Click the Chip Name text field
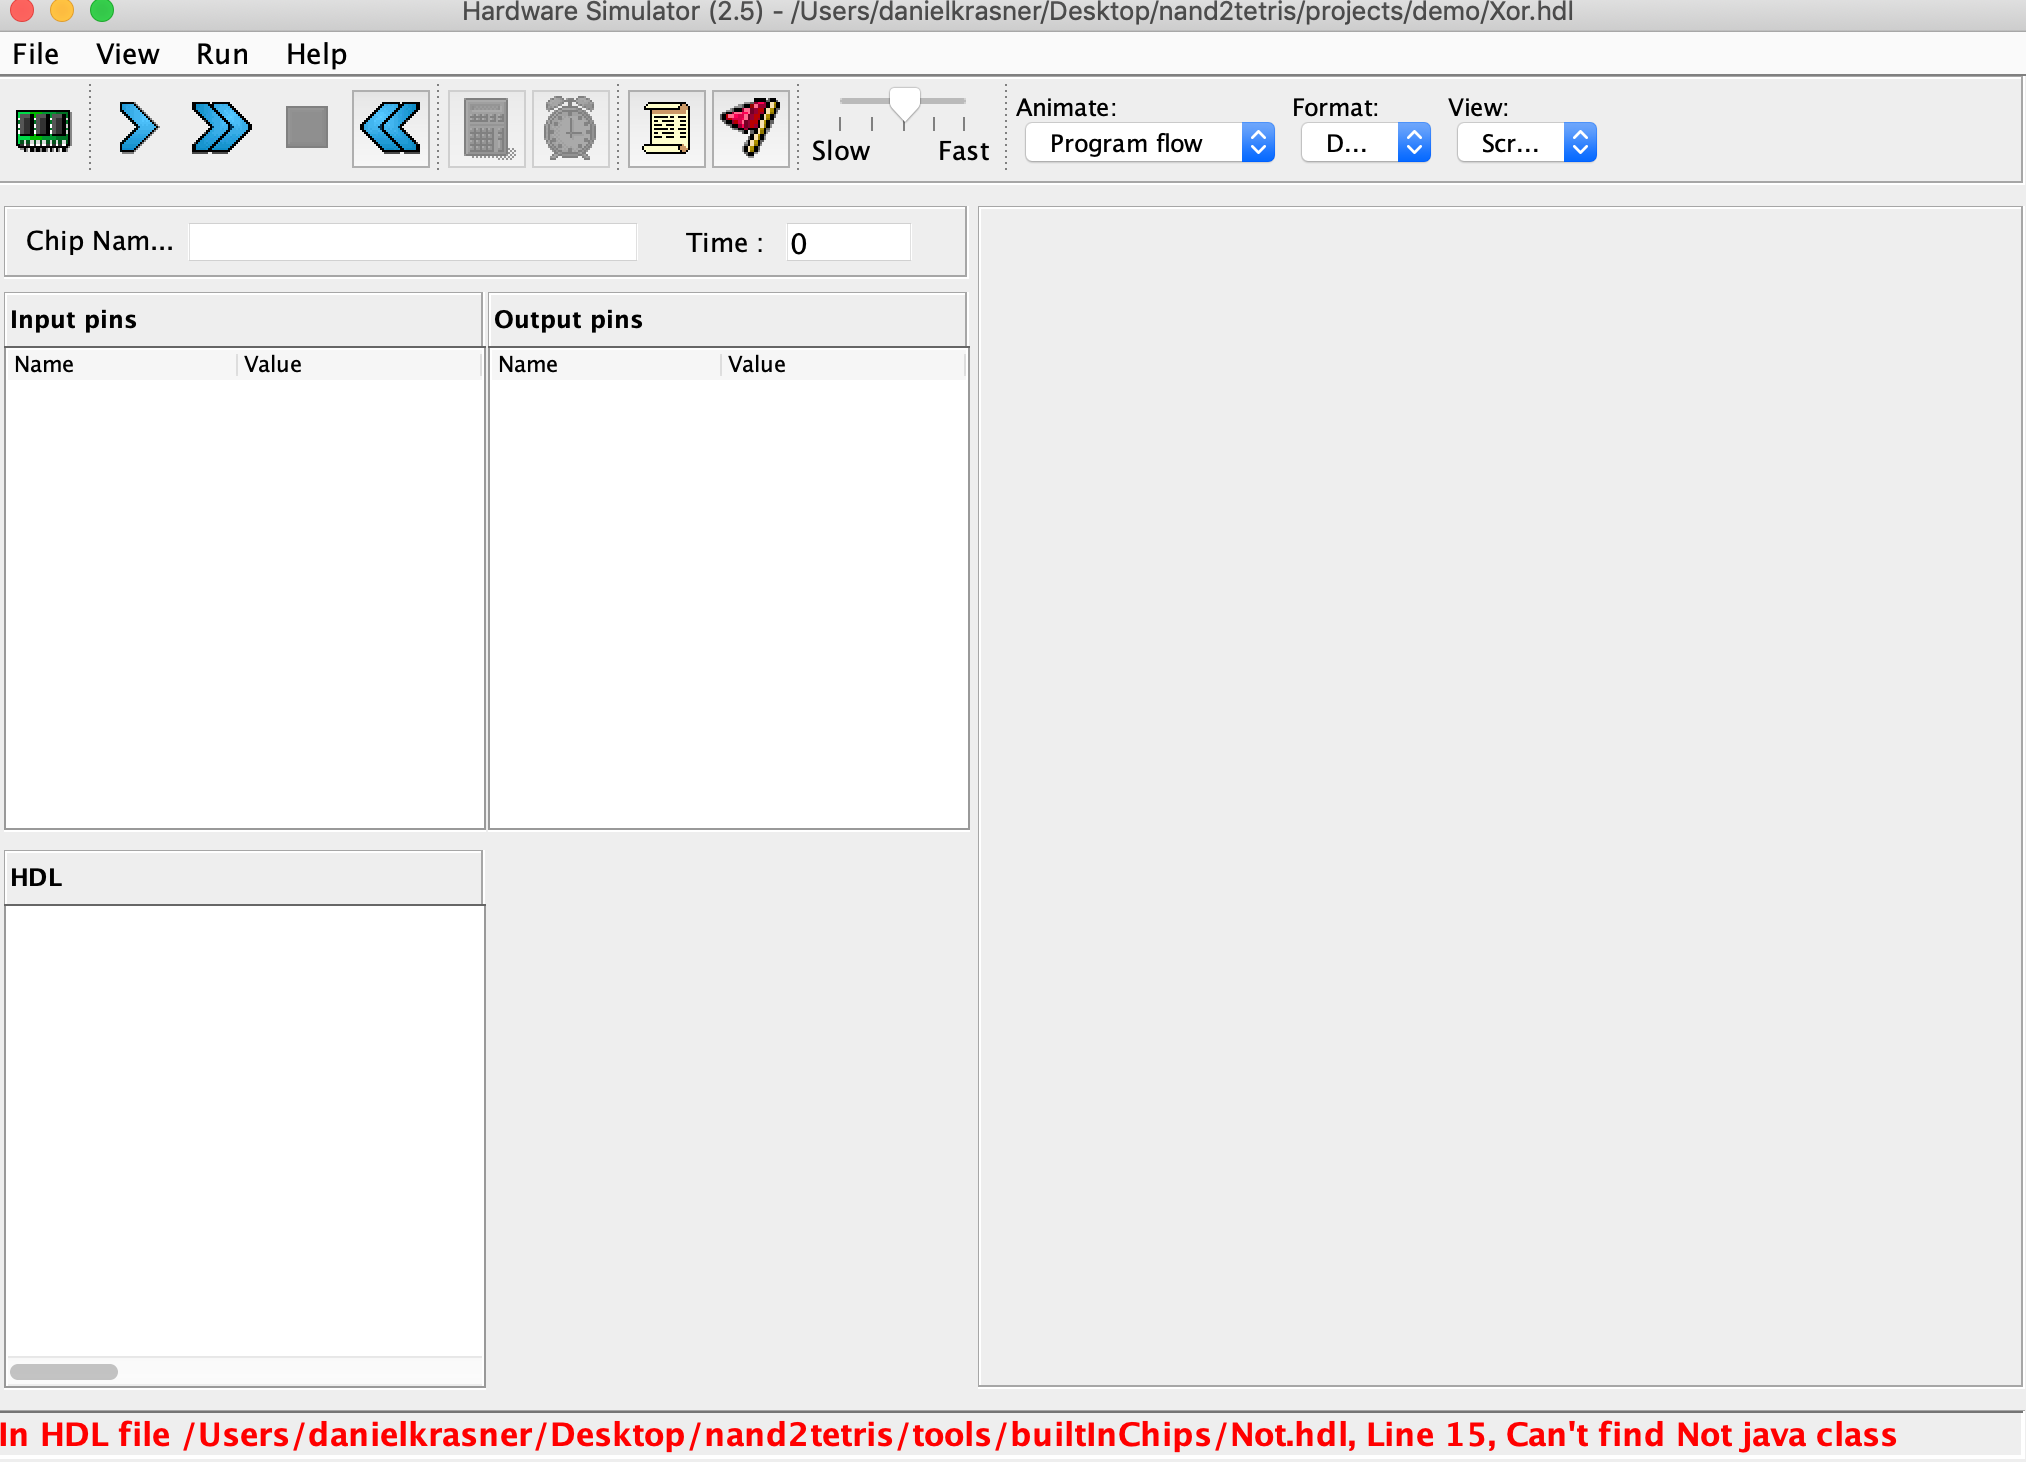The height and width of the screenshot is (1462, 2026). (x=412, y=242)
